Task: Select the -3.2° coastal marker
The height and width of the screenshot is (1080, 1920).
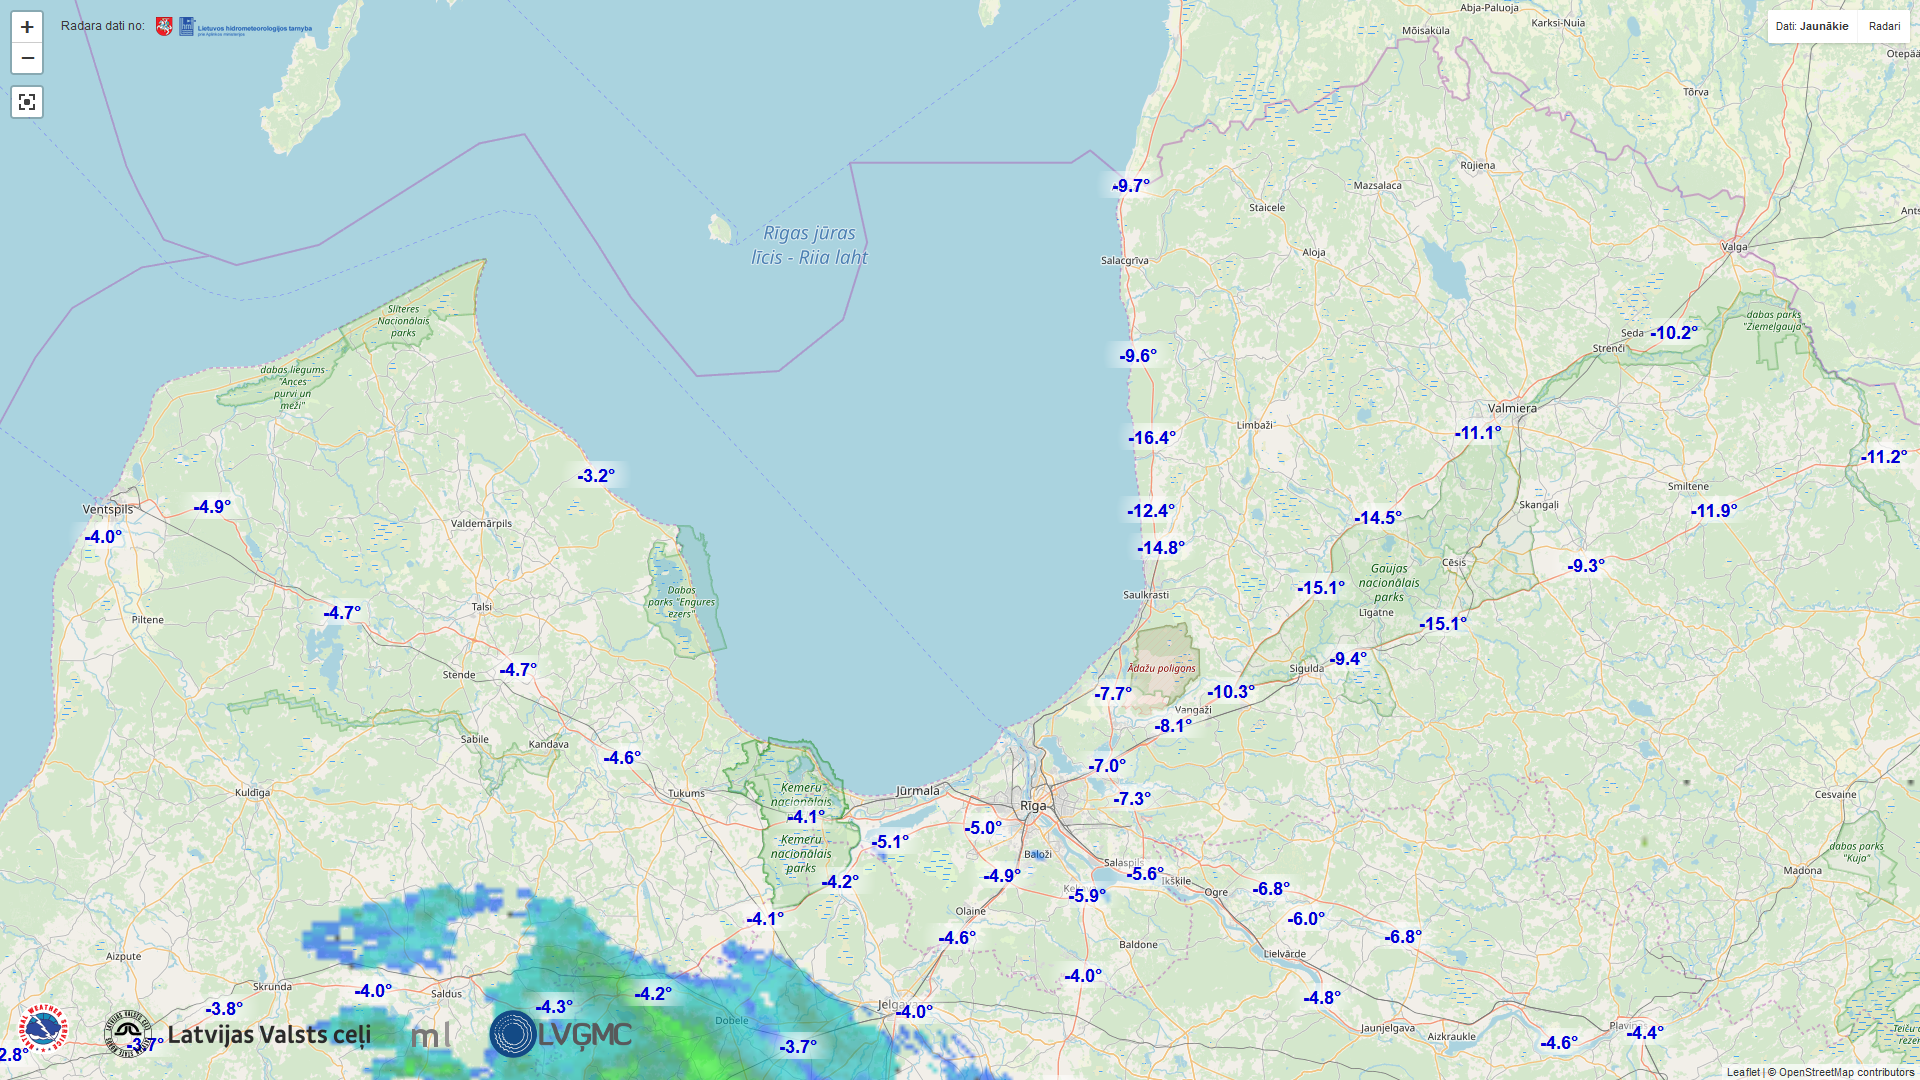Action: pos(596,476)
